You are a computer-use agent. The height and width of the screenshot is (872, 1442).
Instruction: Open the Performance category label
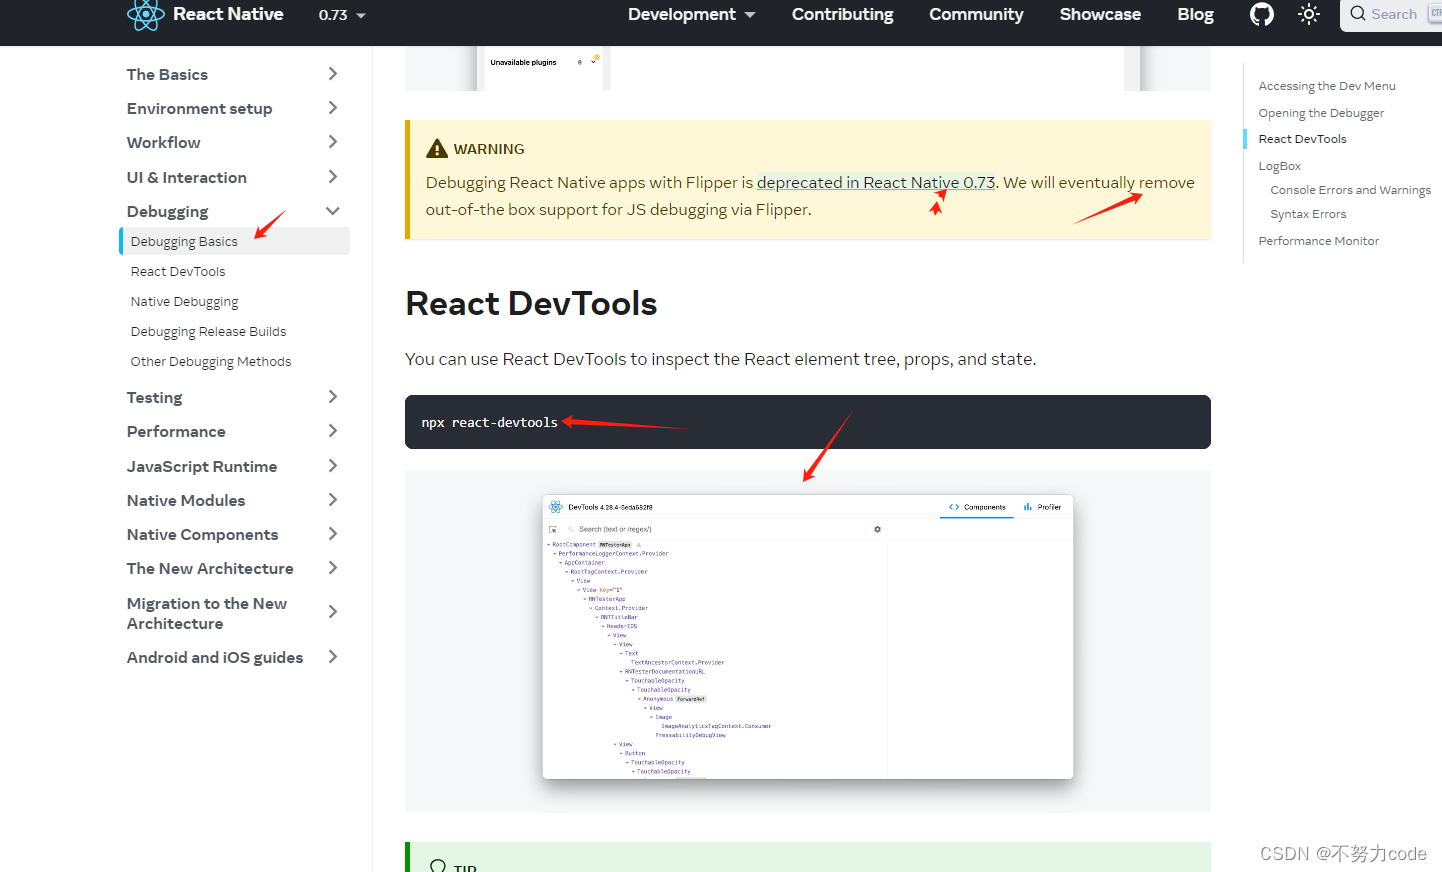(176, 431)
